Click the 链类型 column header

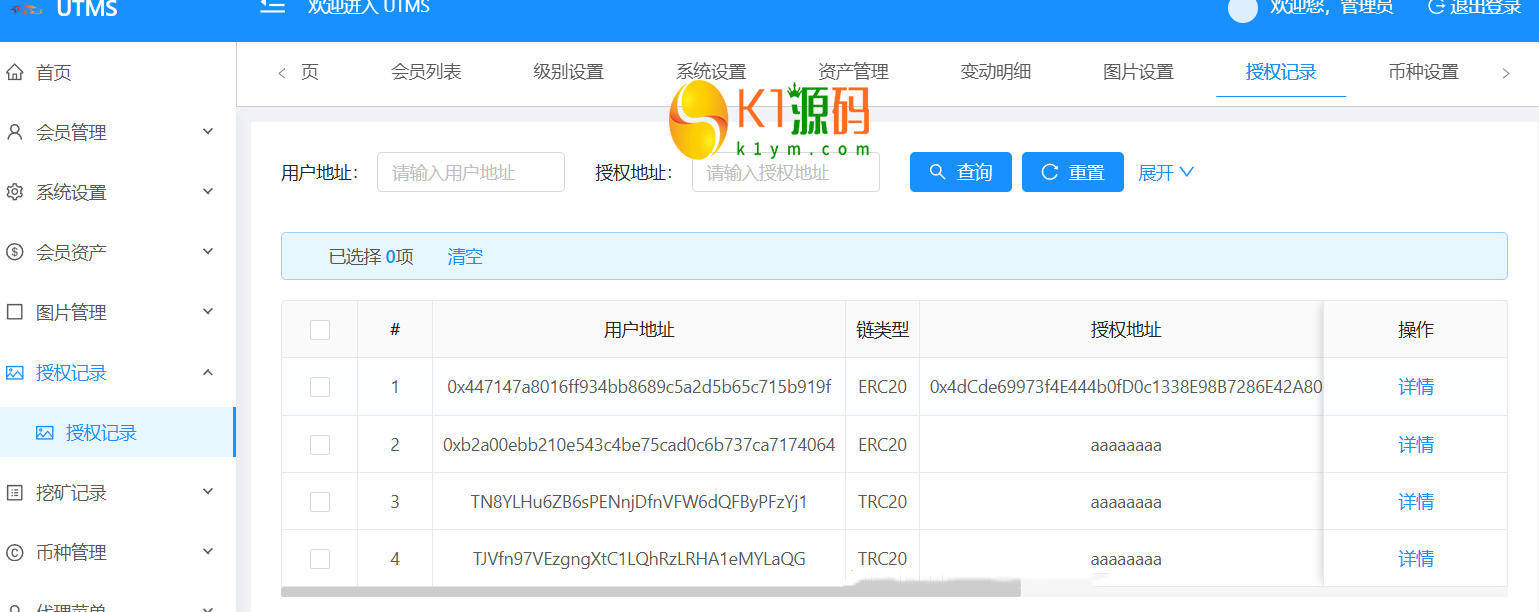point(883,330)
